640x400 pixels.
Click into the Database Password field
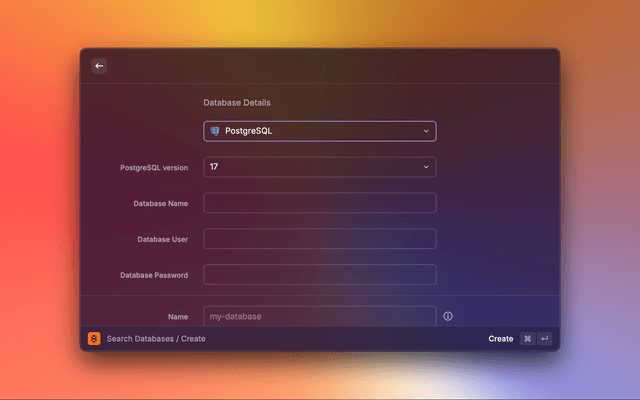point(319,275)
